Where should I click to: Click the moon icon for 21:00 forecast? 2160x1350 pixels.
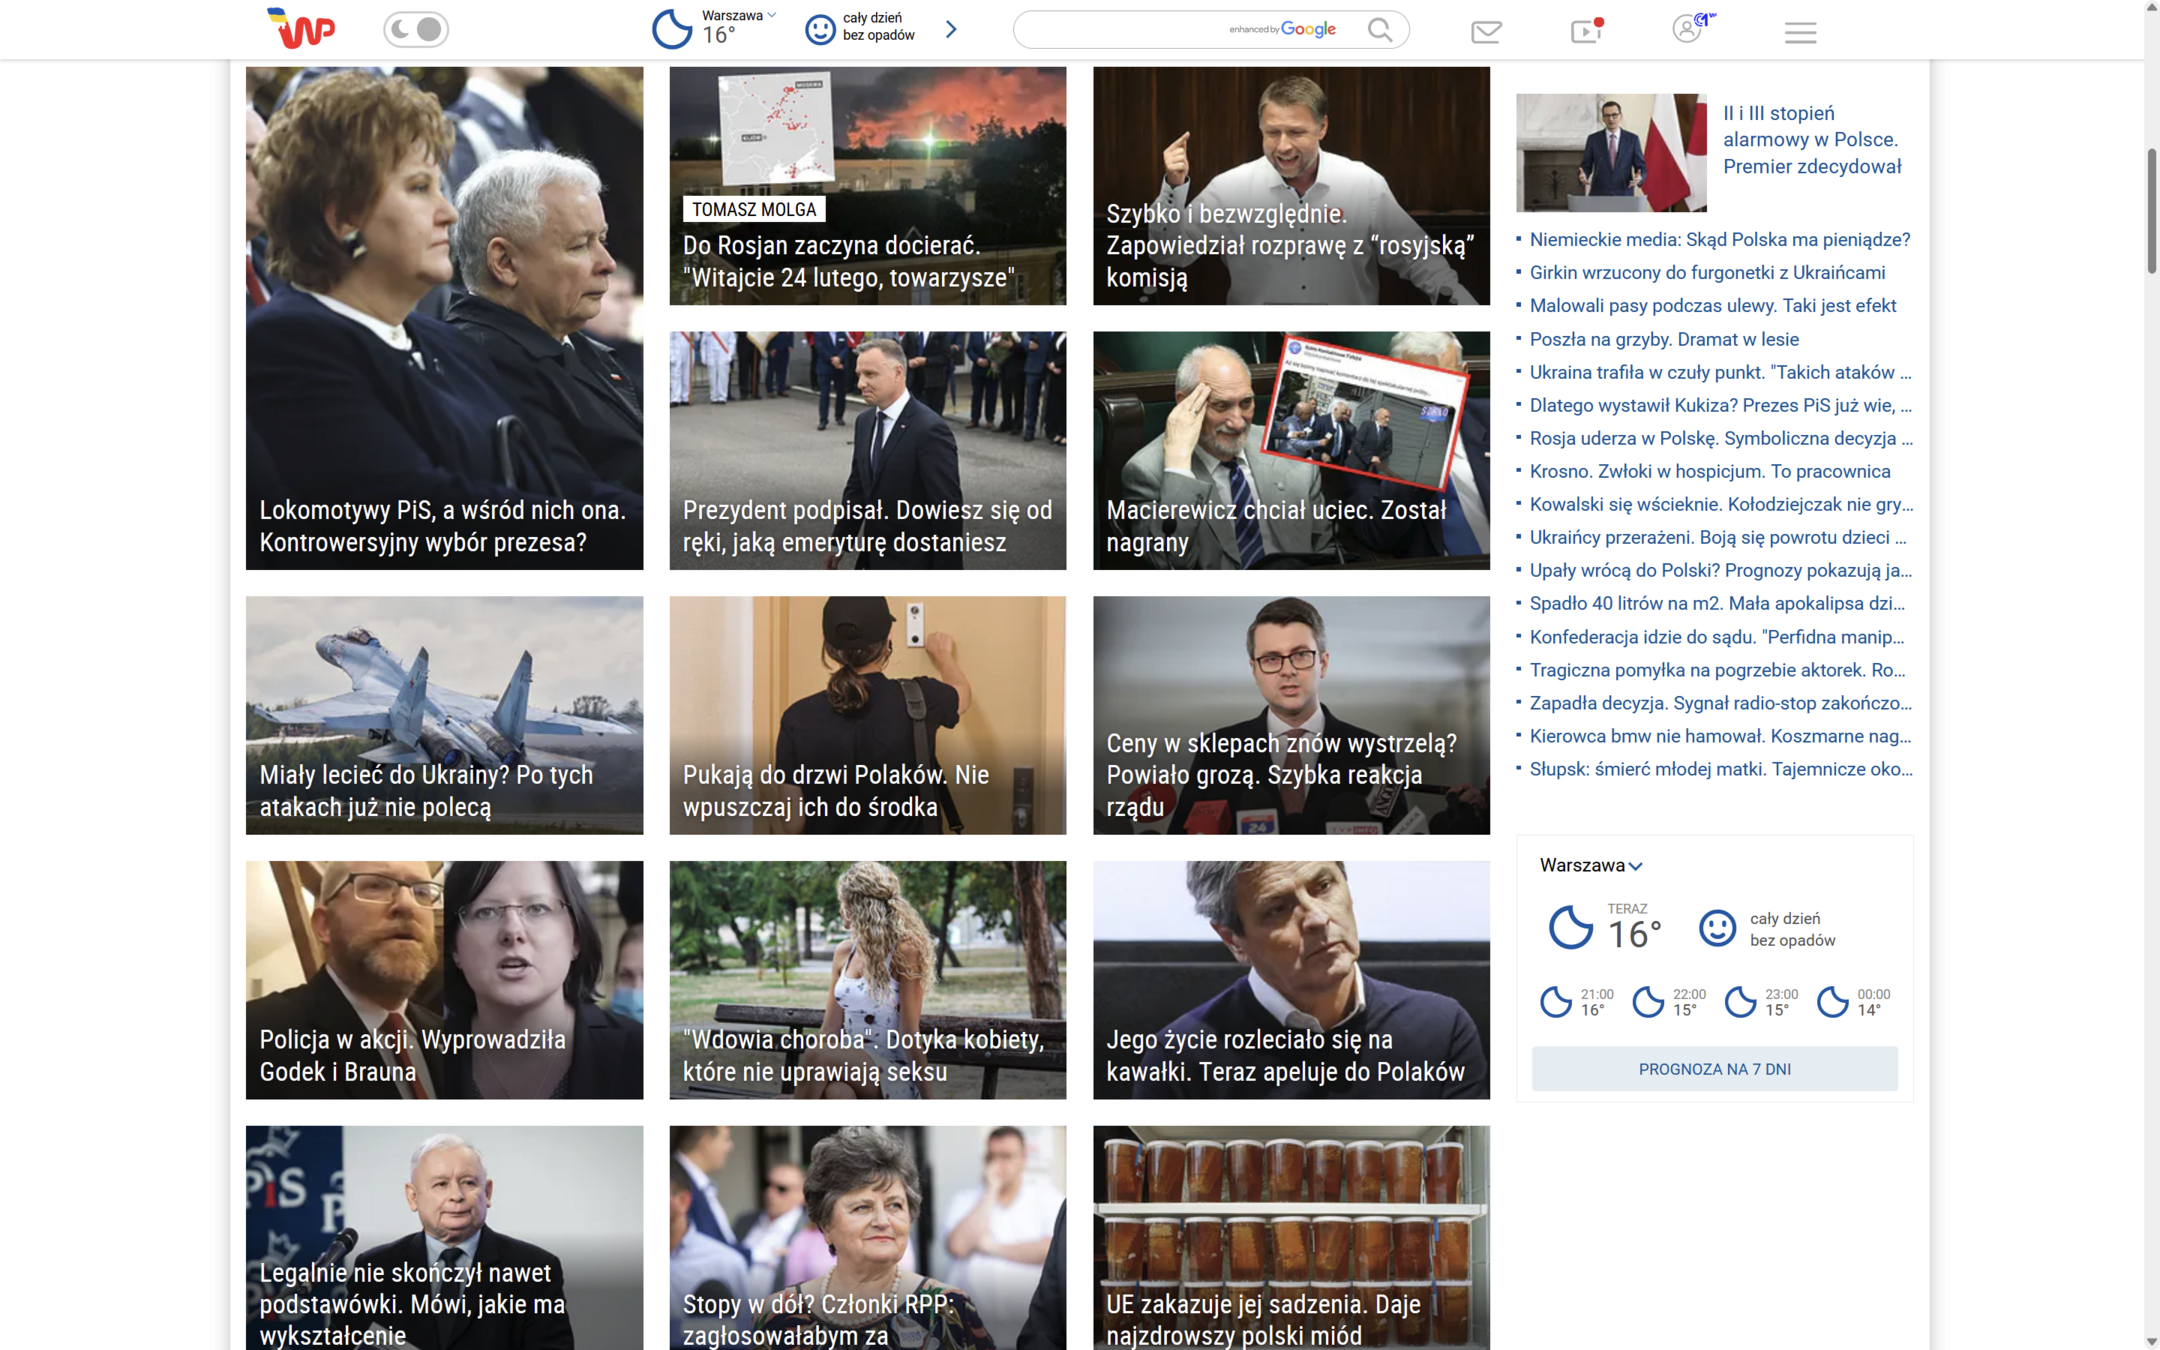tap(1555, 1001)
